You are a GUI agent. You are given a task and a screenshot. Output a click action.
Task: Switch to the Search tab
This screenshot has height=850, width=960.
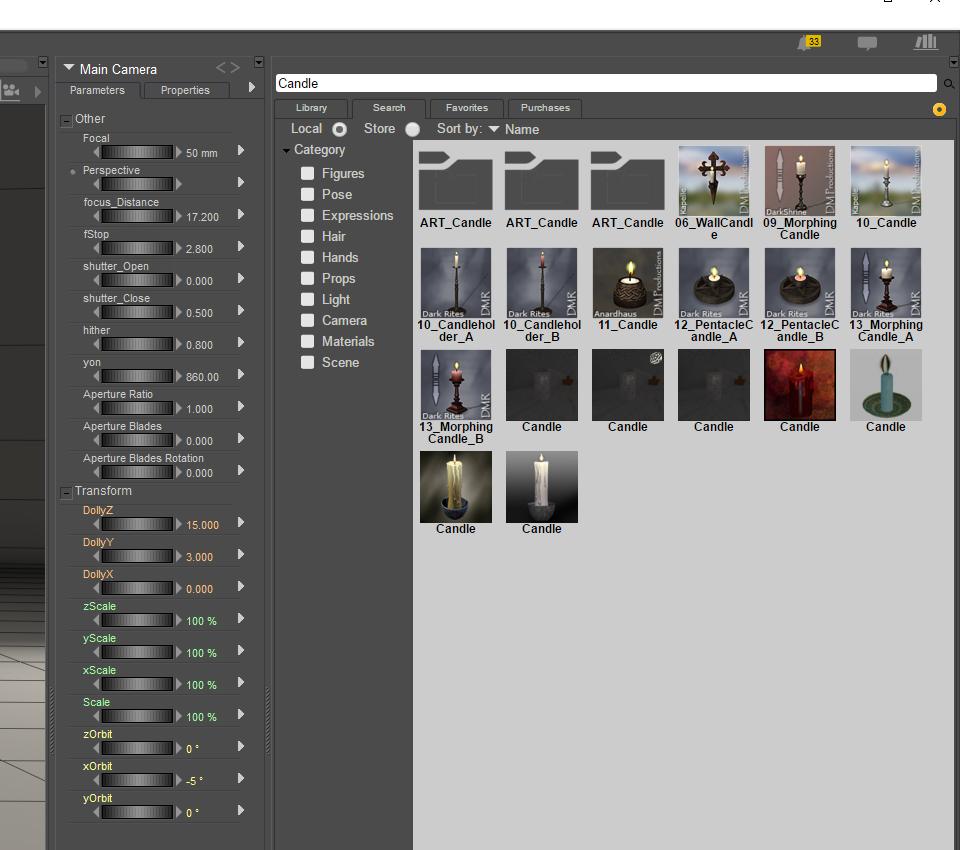[x=389, y=108]
